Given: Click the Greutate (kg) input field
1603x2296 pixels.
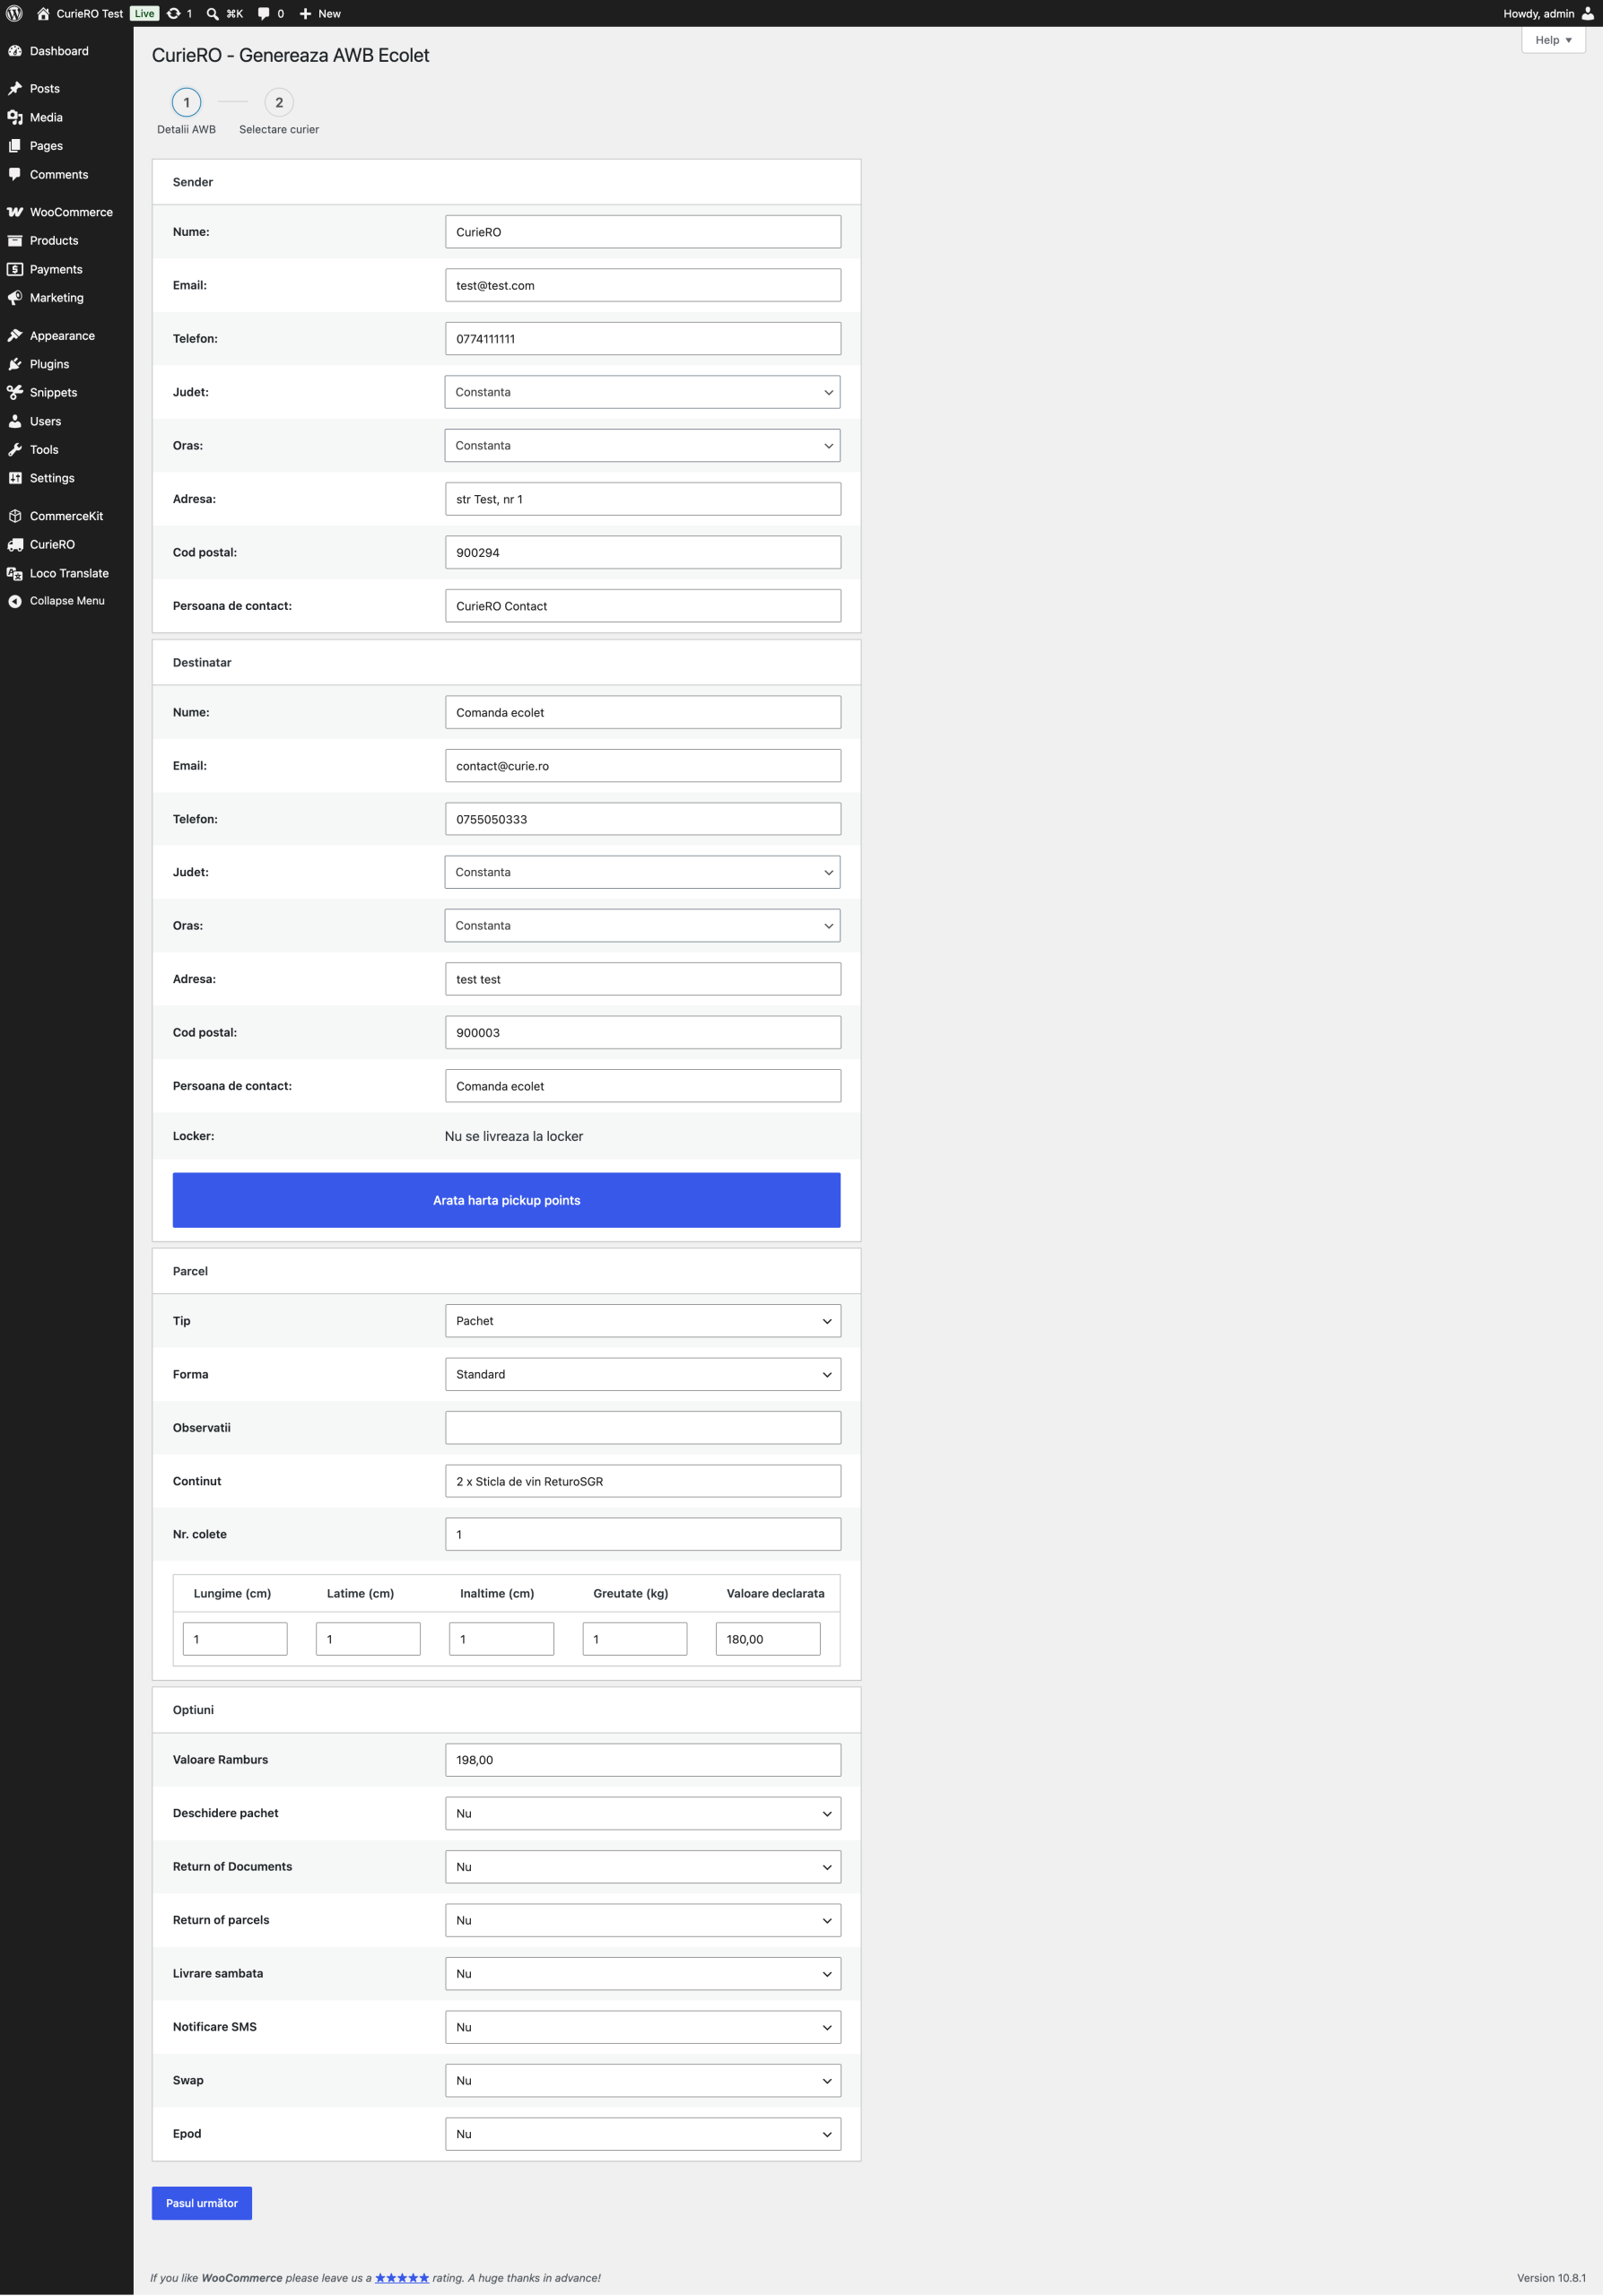Looking at the screenshot, I should [634, 1639].
